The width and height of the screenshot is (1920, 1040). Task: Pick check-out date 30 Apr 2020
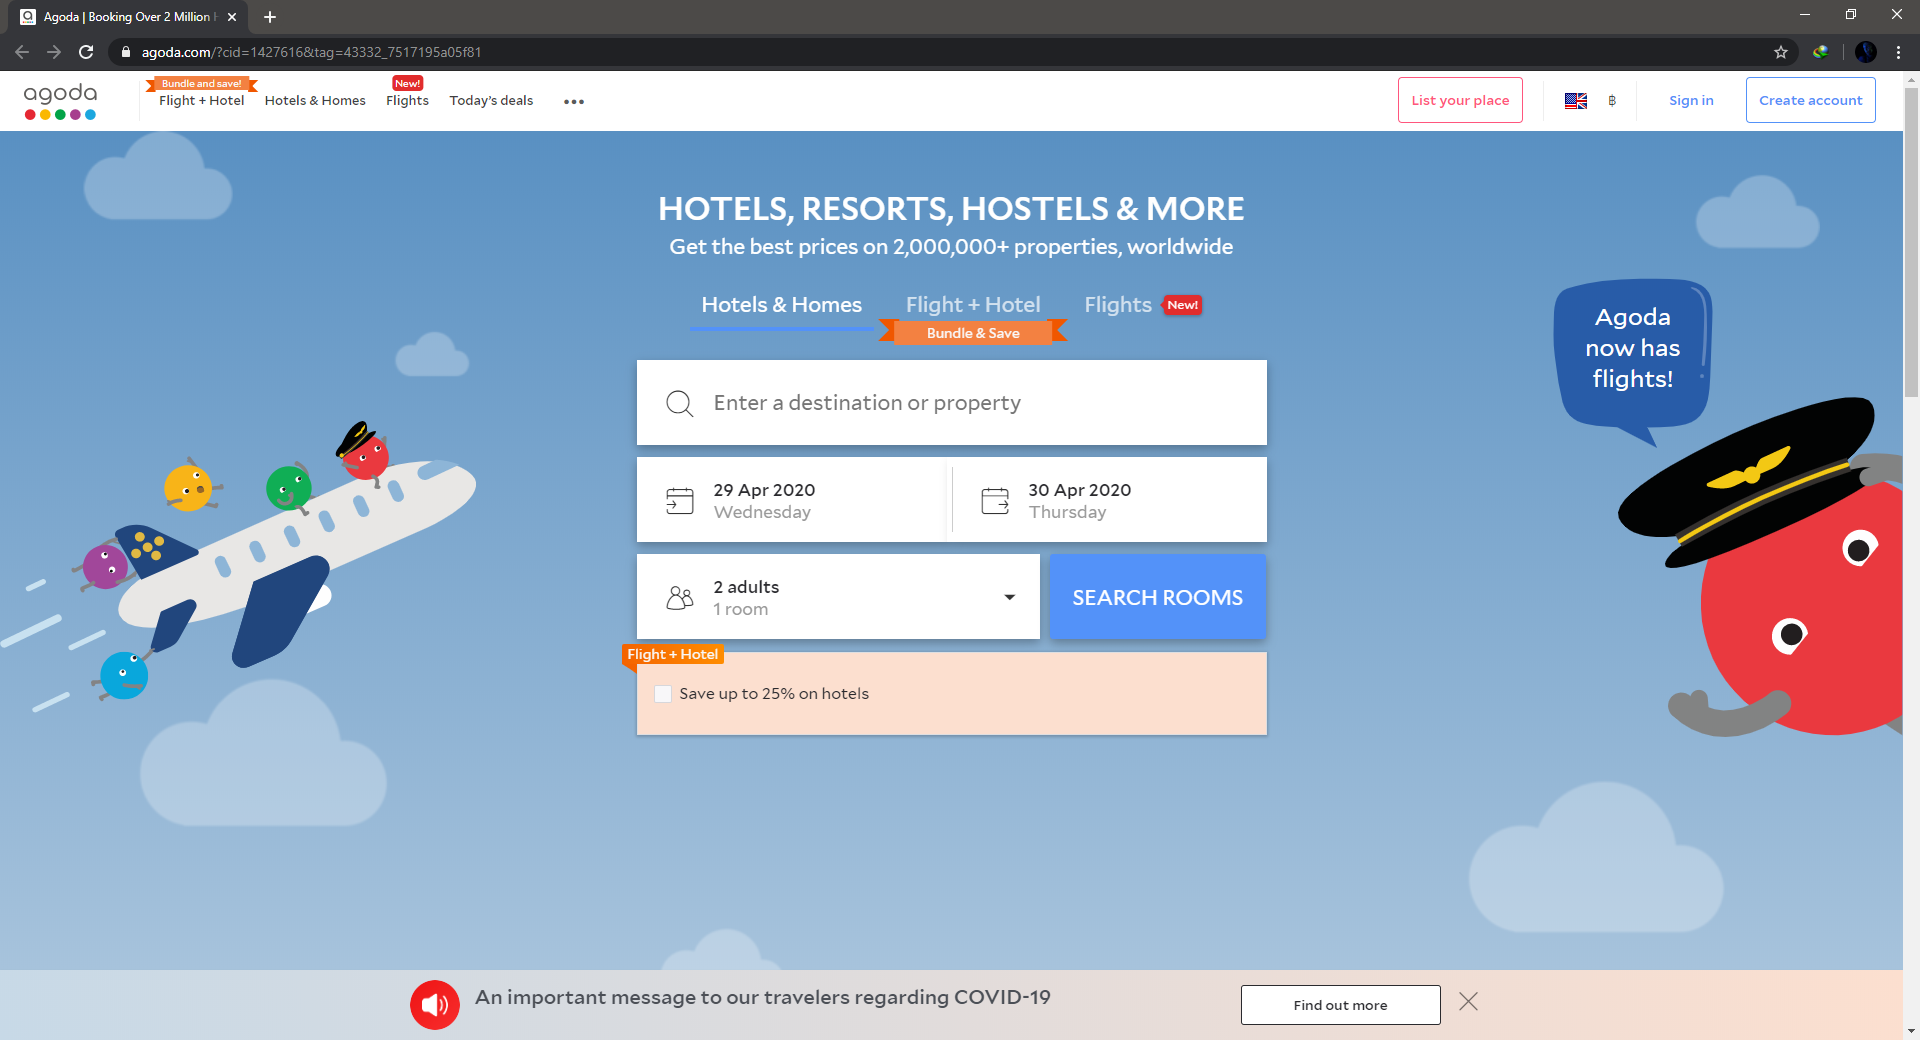[1109, 500]
